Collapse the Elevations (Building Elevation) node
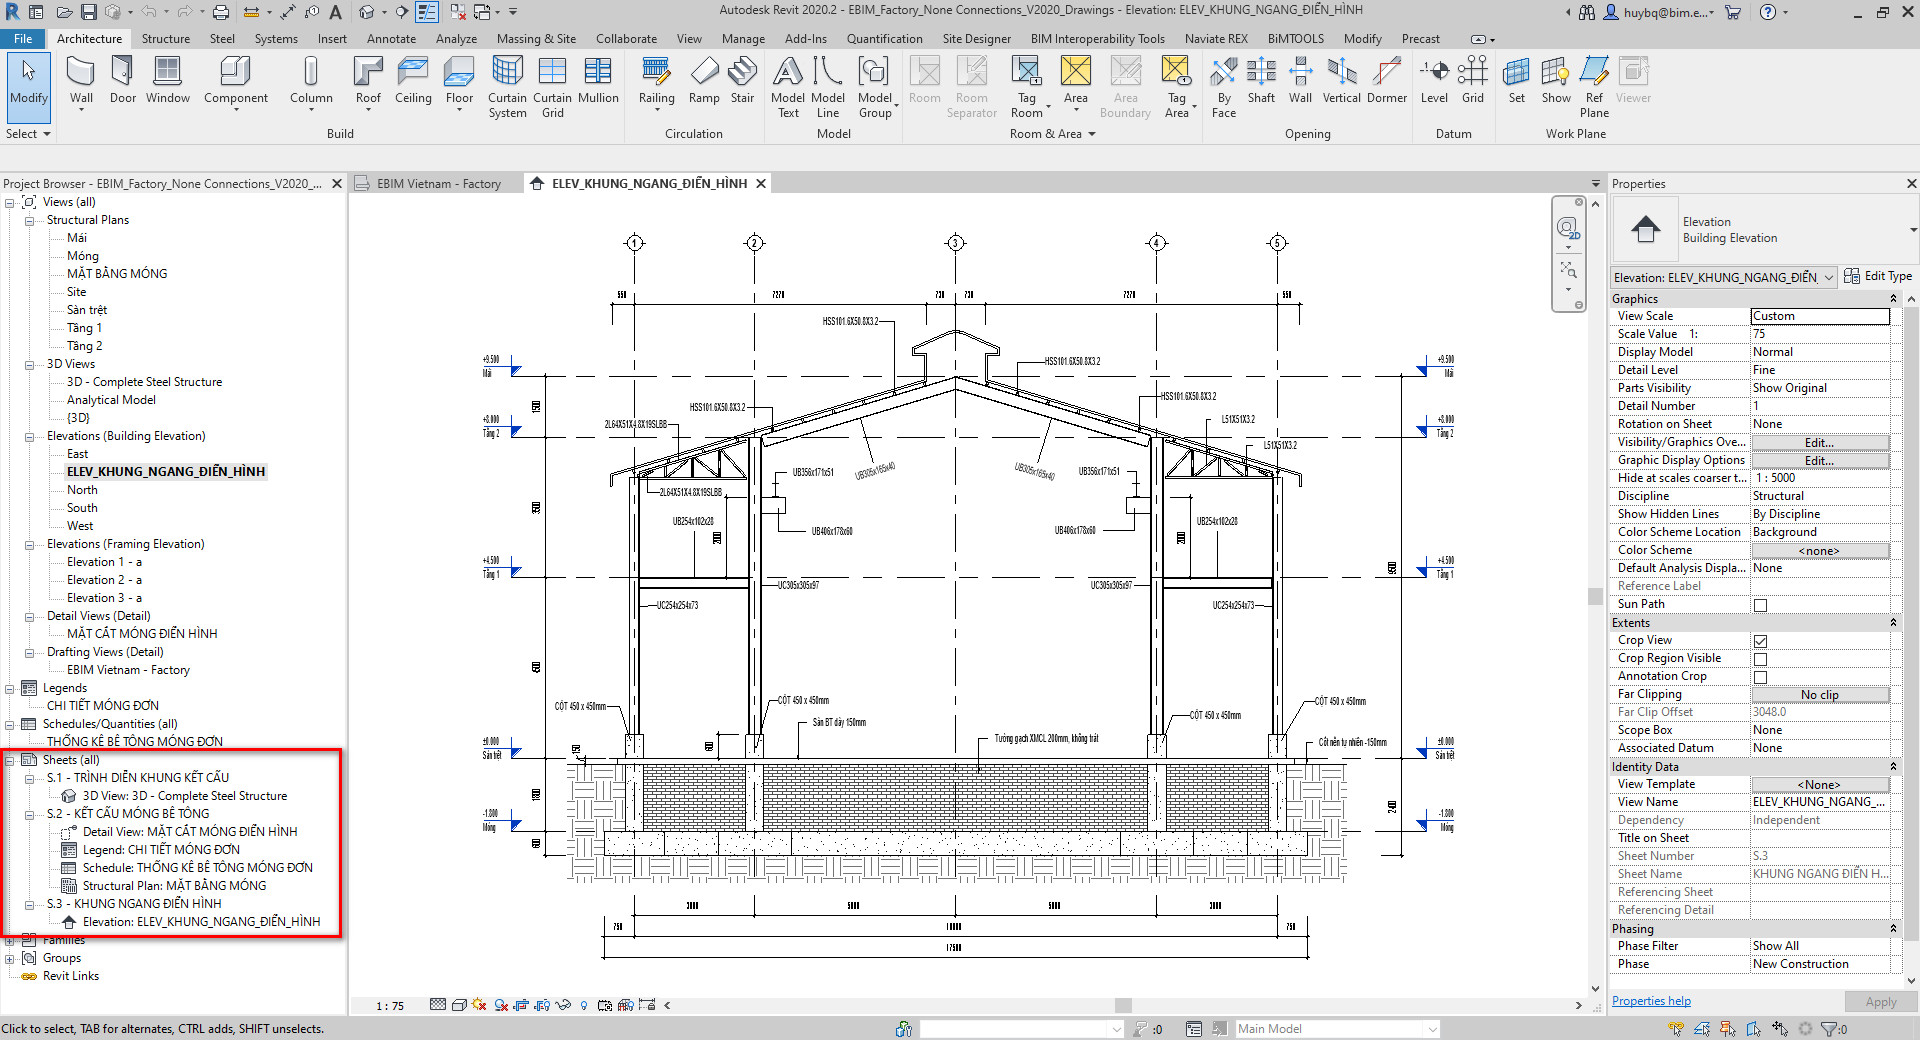The image size is (1920, 1040). (x=29, y=436)
